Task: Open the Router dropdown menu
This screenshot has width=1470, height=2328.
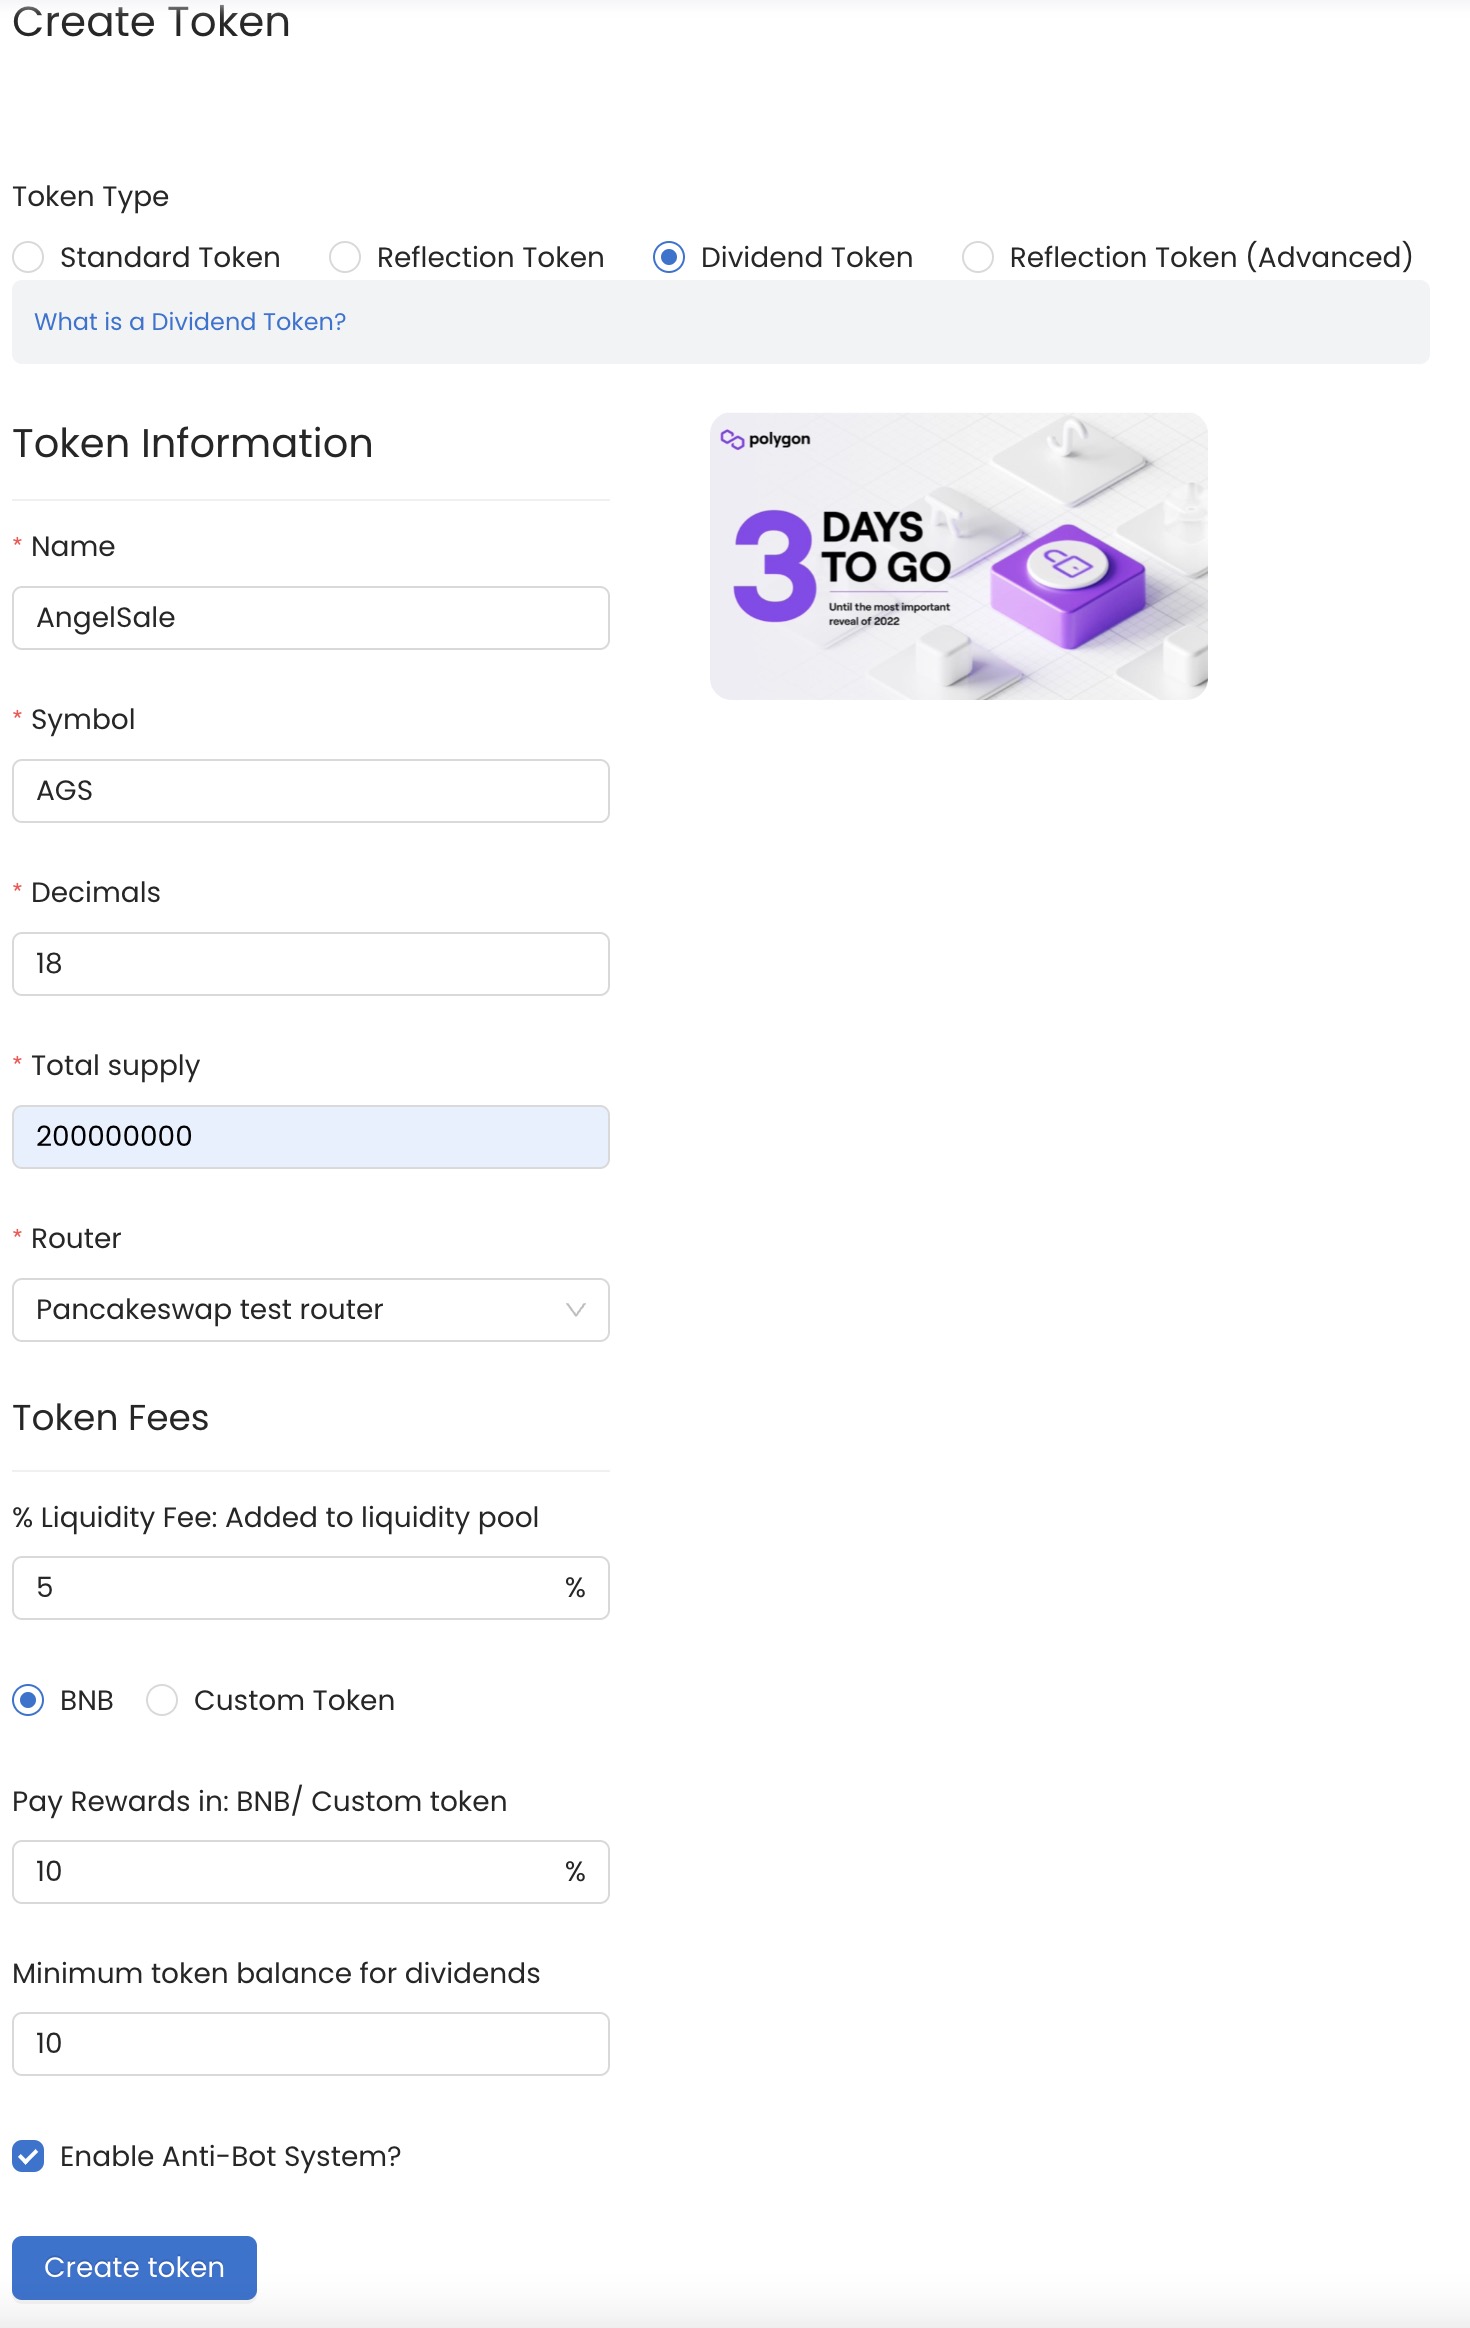Action: pyautogui.click(x=311, y=1310)
